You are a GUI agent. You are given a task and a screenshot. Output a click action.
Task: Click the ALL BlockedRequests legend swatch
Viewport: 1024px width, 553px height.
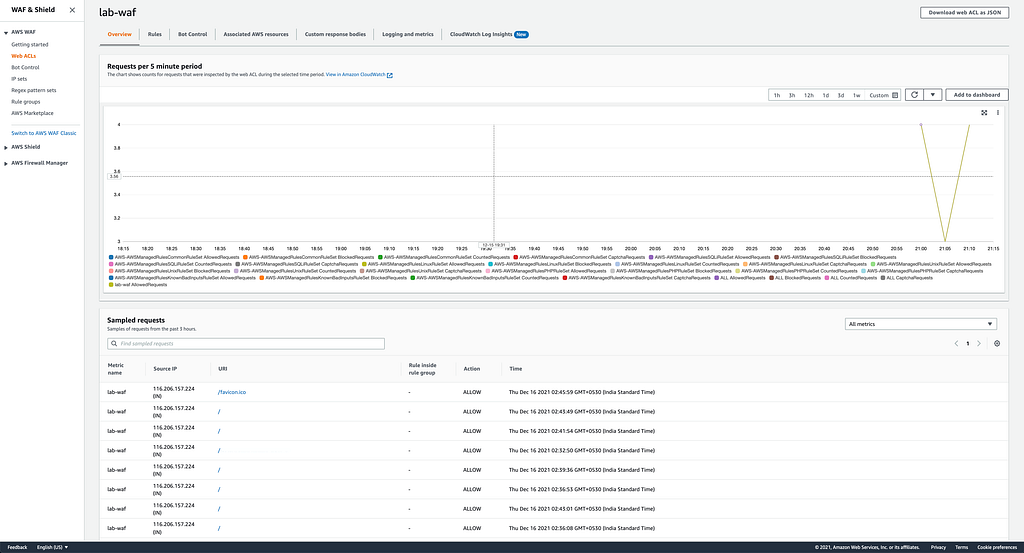pos(771,278)
